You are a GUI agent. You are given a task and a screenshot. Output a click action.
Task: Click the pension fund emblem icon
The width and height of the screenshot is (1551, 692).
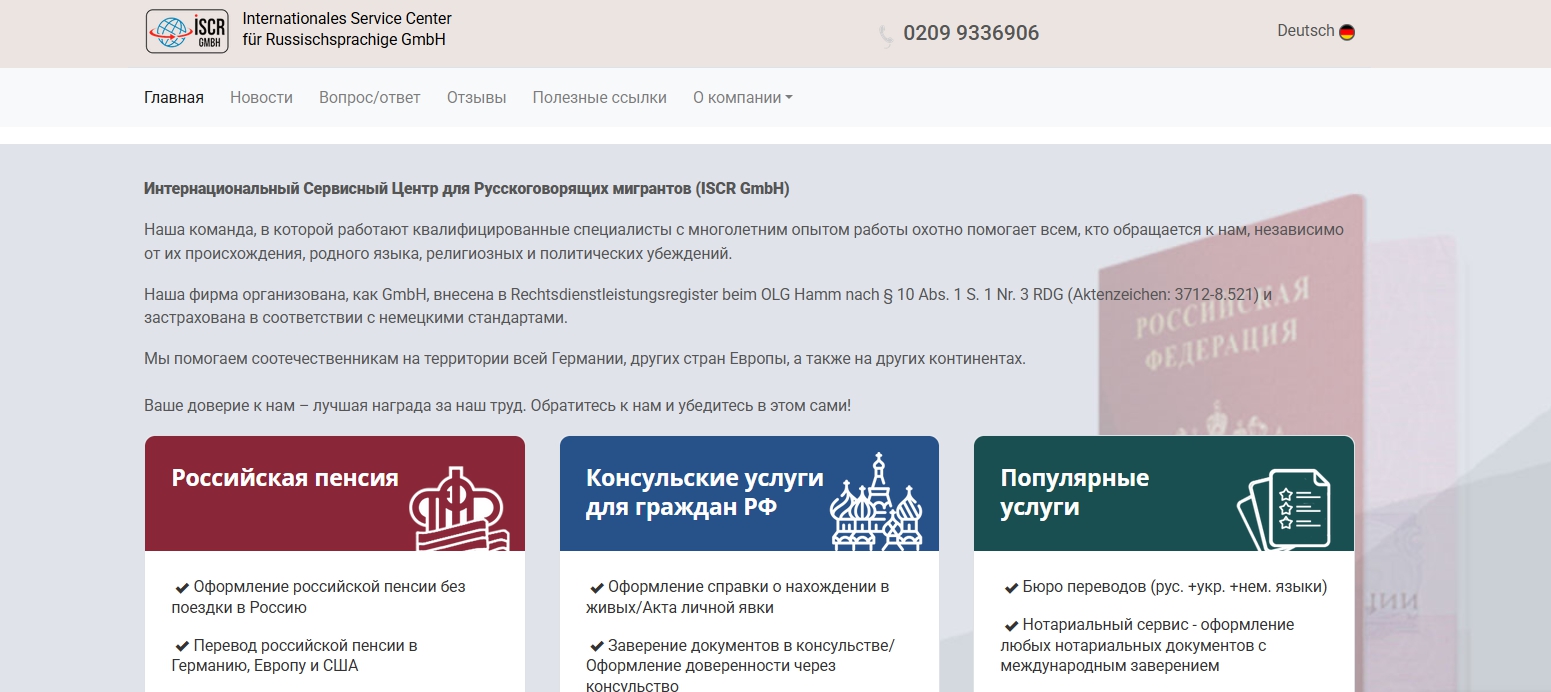(x=459, y=509)
